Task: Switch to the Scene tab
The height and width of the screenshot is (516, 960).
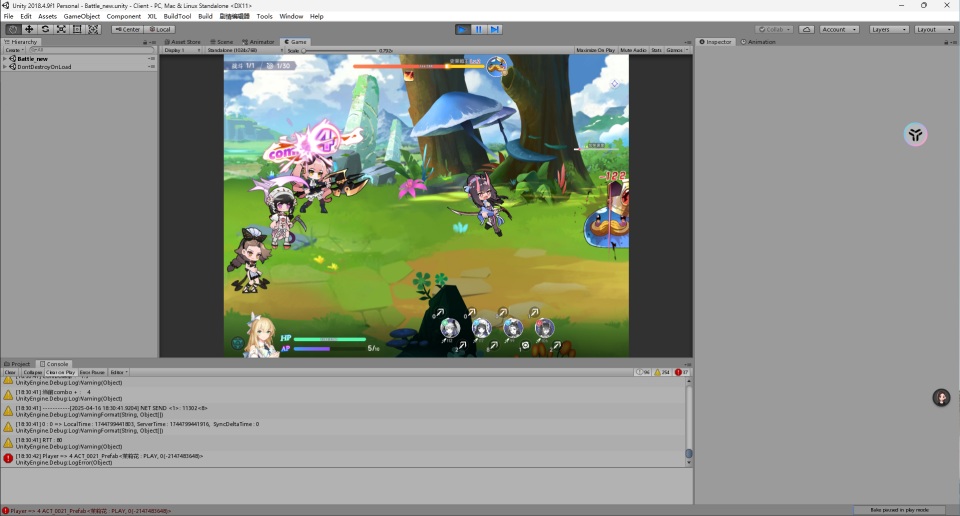Action: coord(222,42)
